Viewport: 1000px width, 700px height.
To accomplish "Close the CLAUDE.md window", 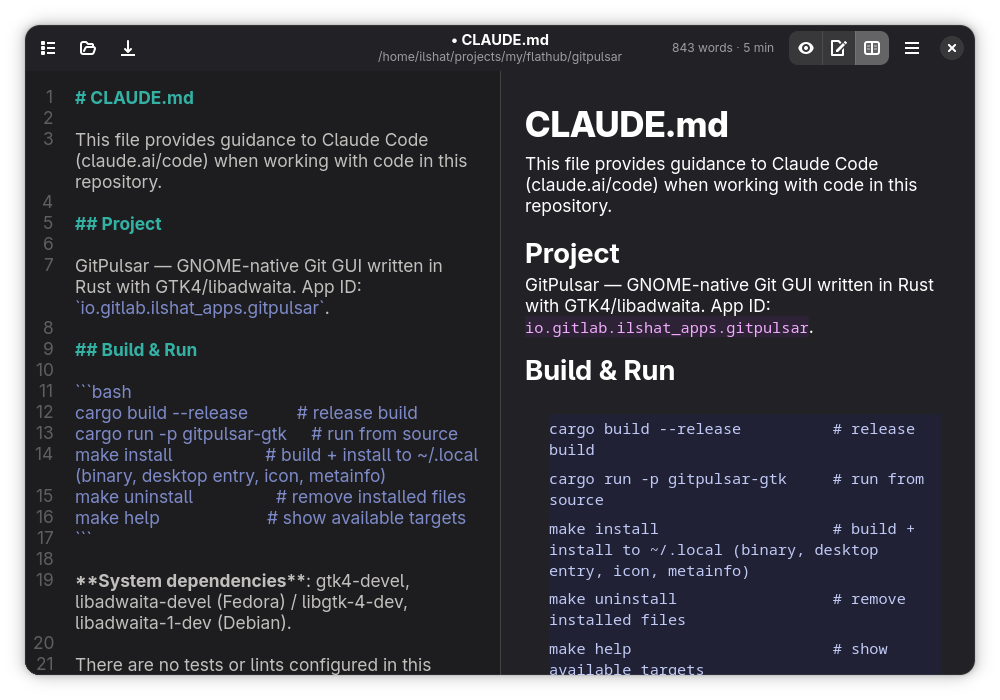I will point(952,48).
